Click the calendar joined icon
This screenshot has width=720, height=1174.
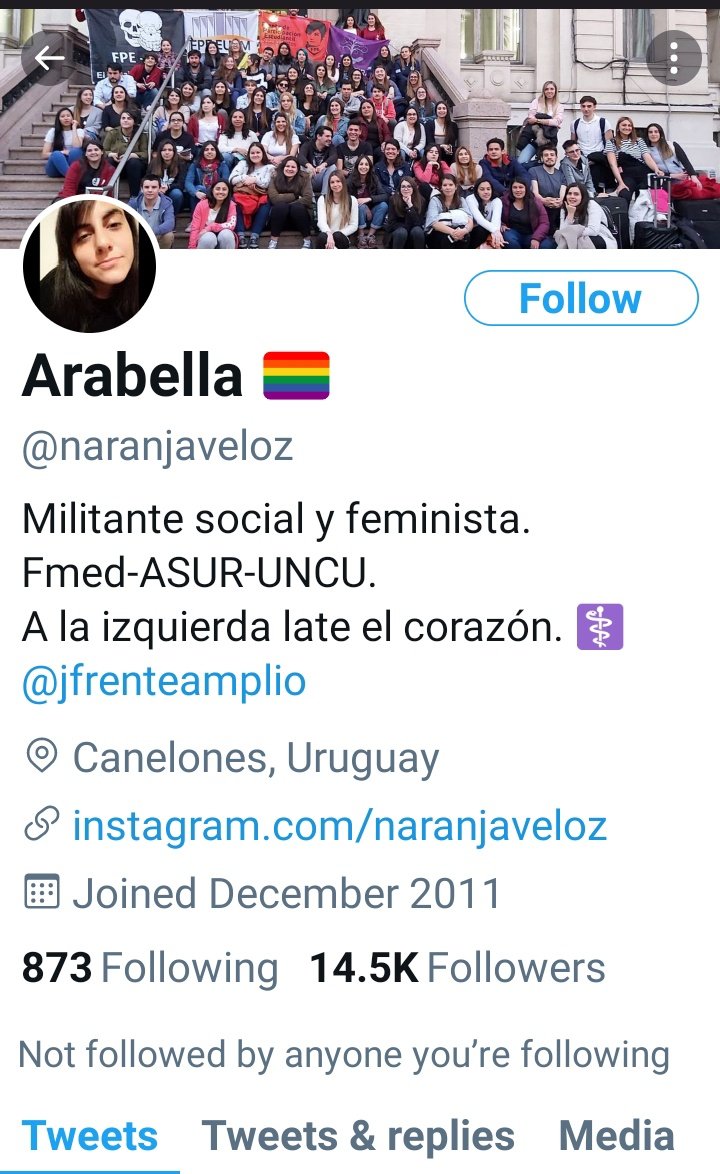click(41, 891)
